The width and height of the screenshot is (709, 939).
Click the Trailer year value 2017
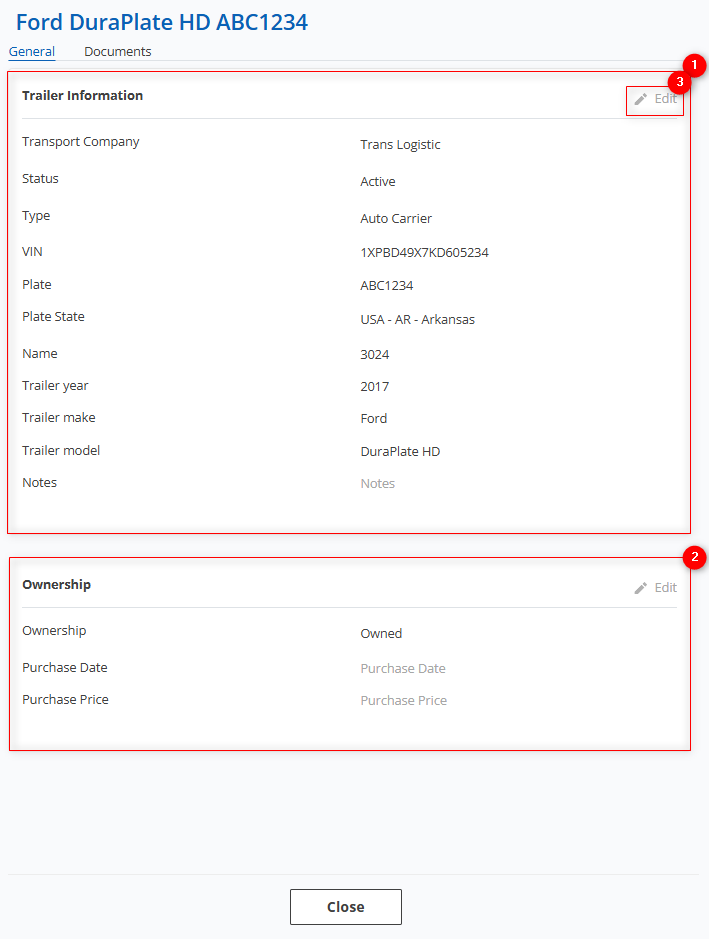tap(375, 387)
